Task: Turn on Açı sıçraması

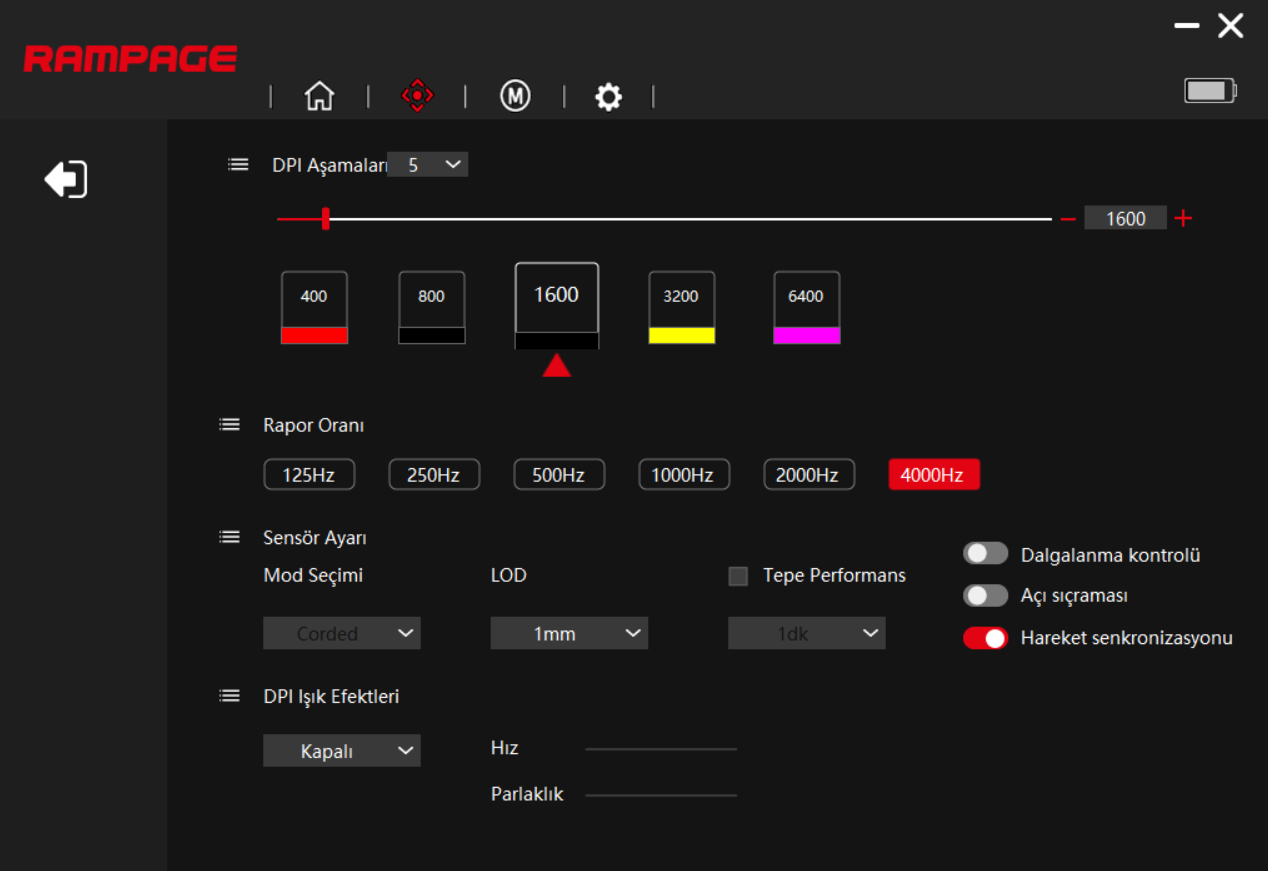Action: (985, 595)
